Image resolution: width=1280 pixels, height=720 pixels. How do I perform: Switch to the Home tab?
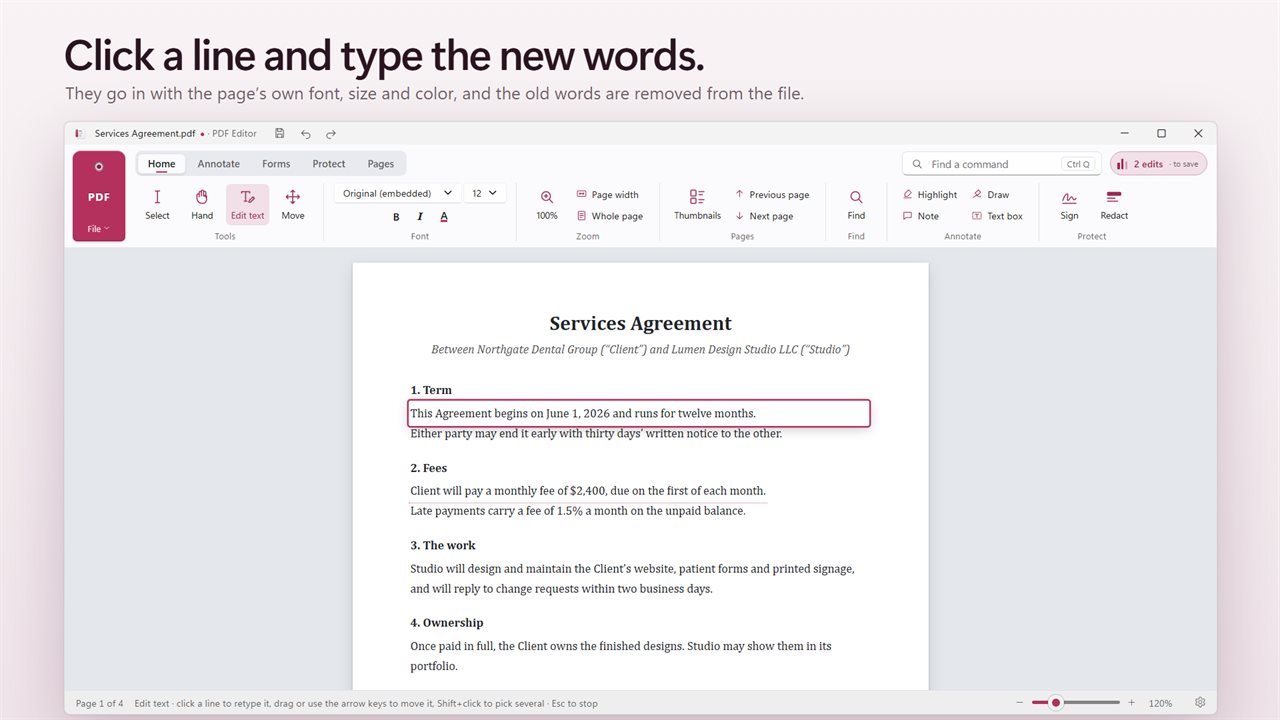[x=161, y=164]
